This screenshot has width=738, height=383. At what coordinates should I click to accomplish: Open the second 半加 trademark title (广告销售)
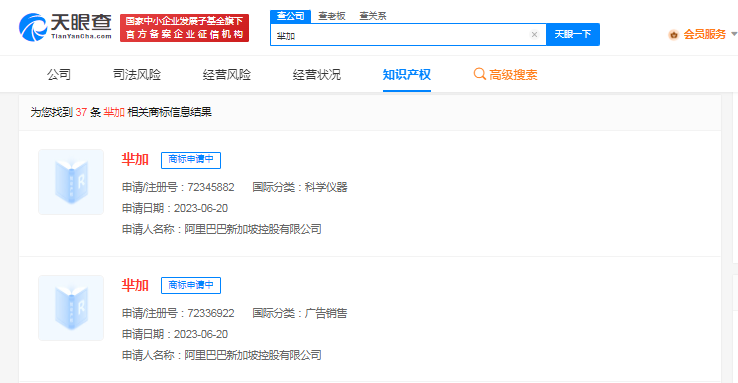[x=135, y=285]
